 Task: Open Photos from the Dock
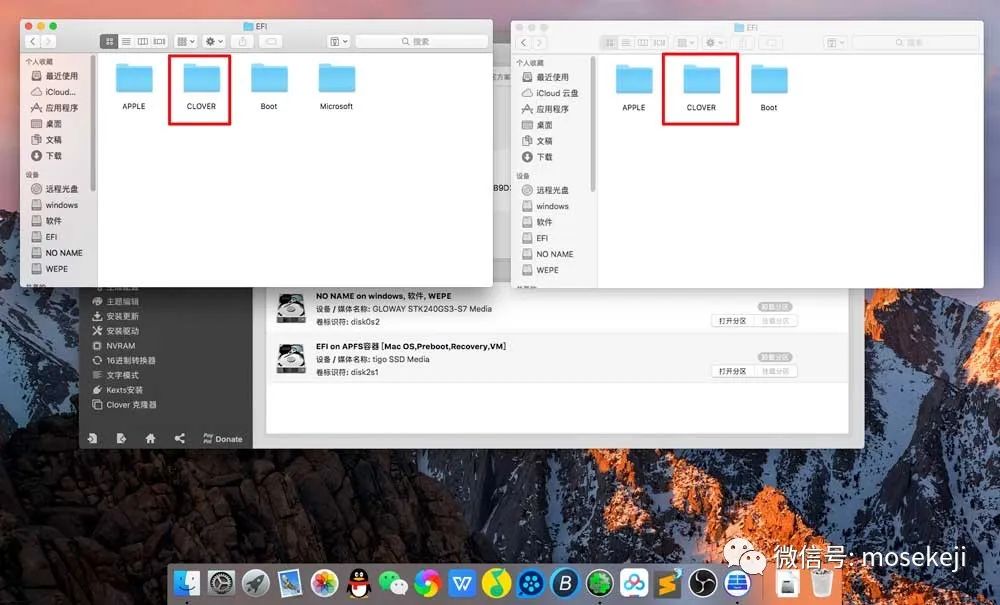coord(325,583)
